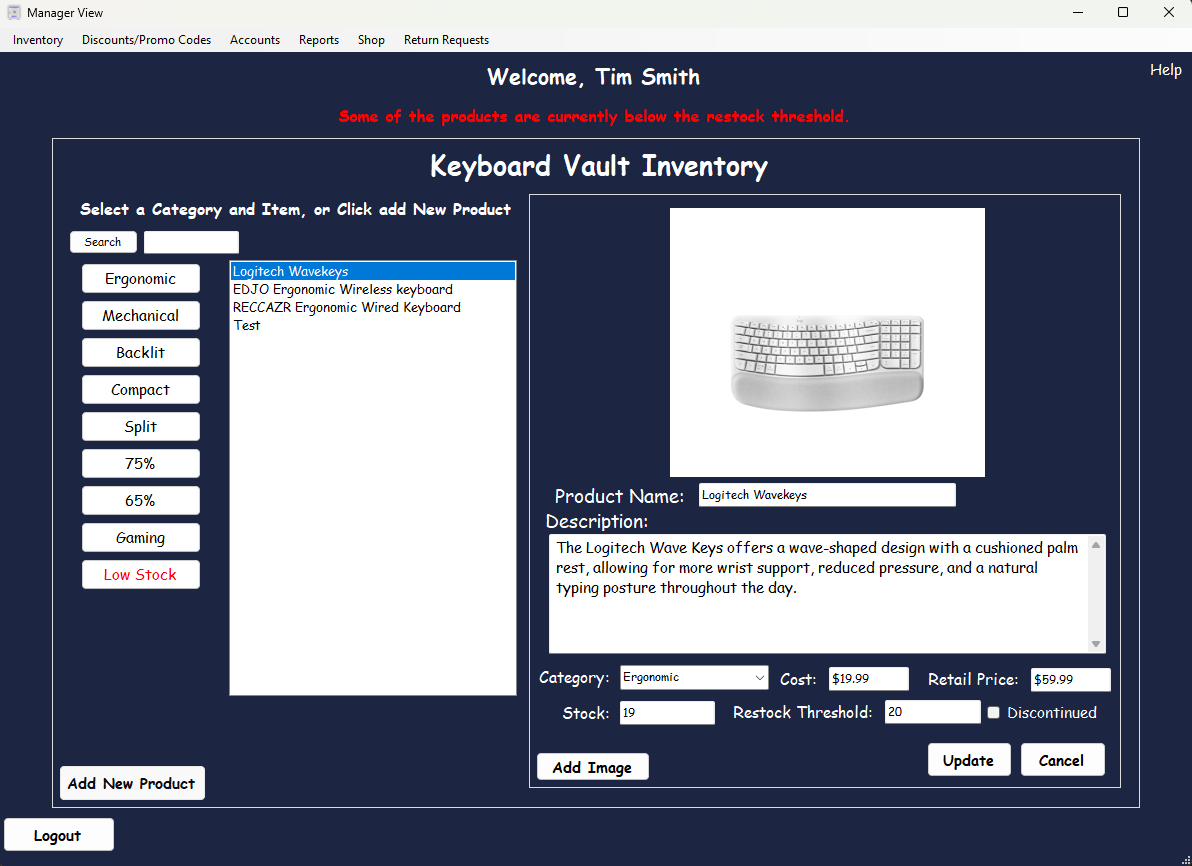Click the Update button
Image resolution: width=1192 pixels, height=866 pixels.
tap(968, 760)
